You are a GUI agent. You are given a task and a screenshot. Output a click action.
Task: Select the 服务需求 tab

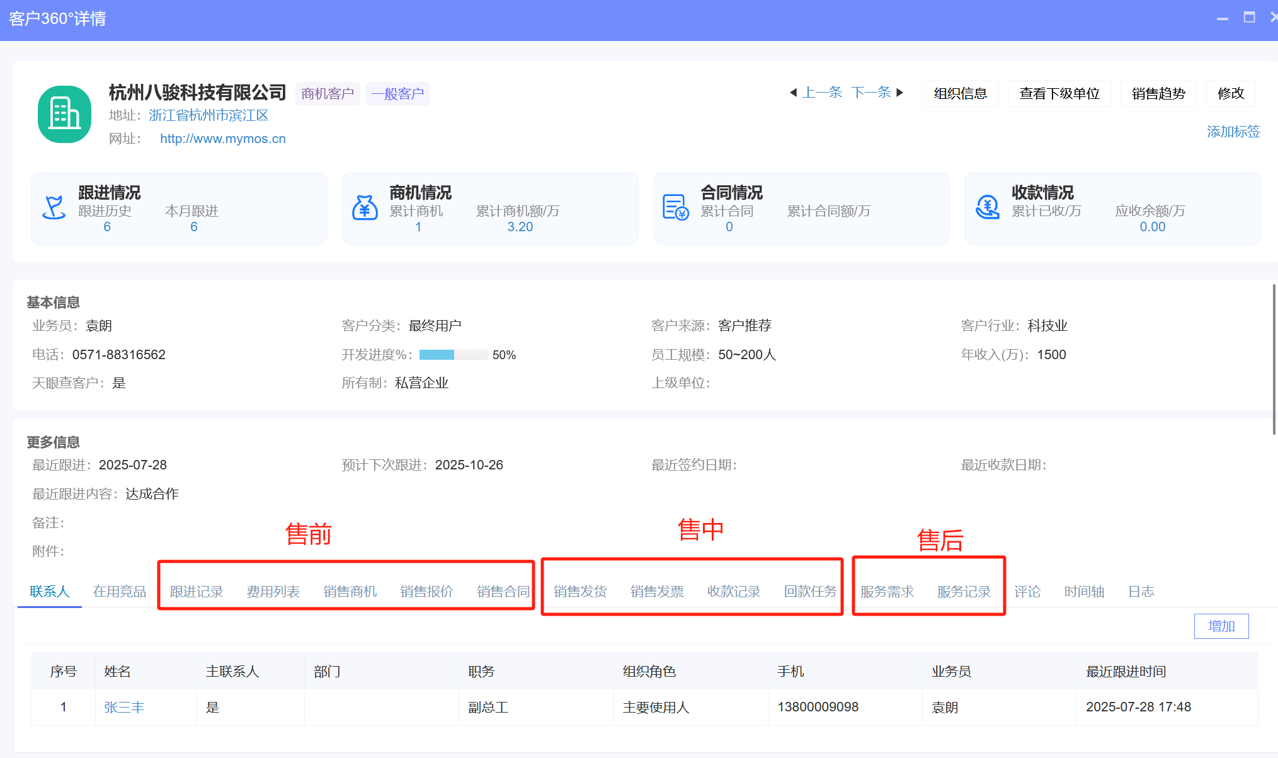click(x=887, y=592)
